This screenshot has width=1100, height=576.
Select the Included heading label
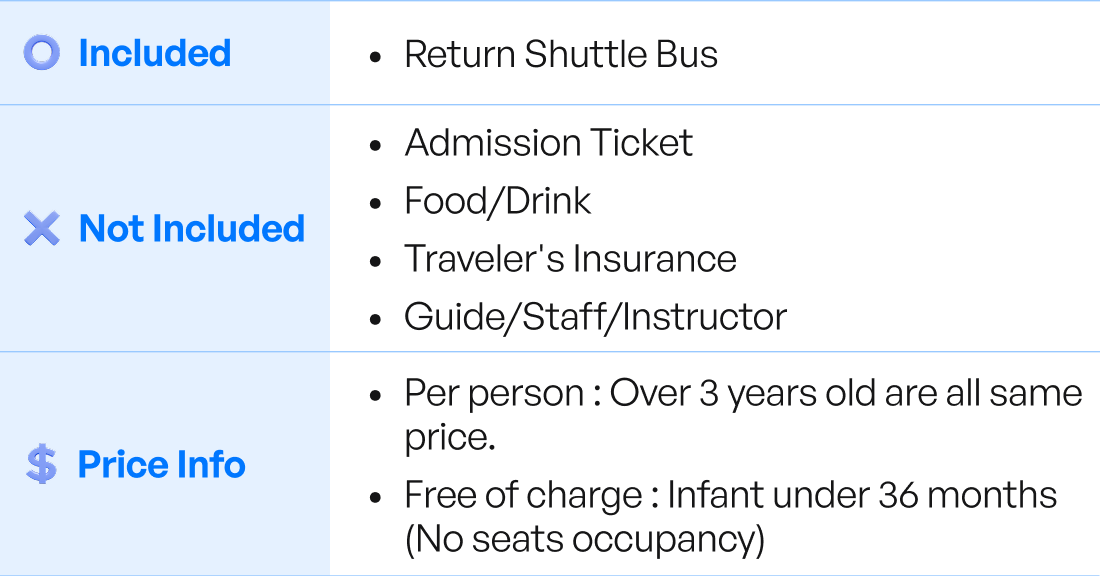(154, 53)
